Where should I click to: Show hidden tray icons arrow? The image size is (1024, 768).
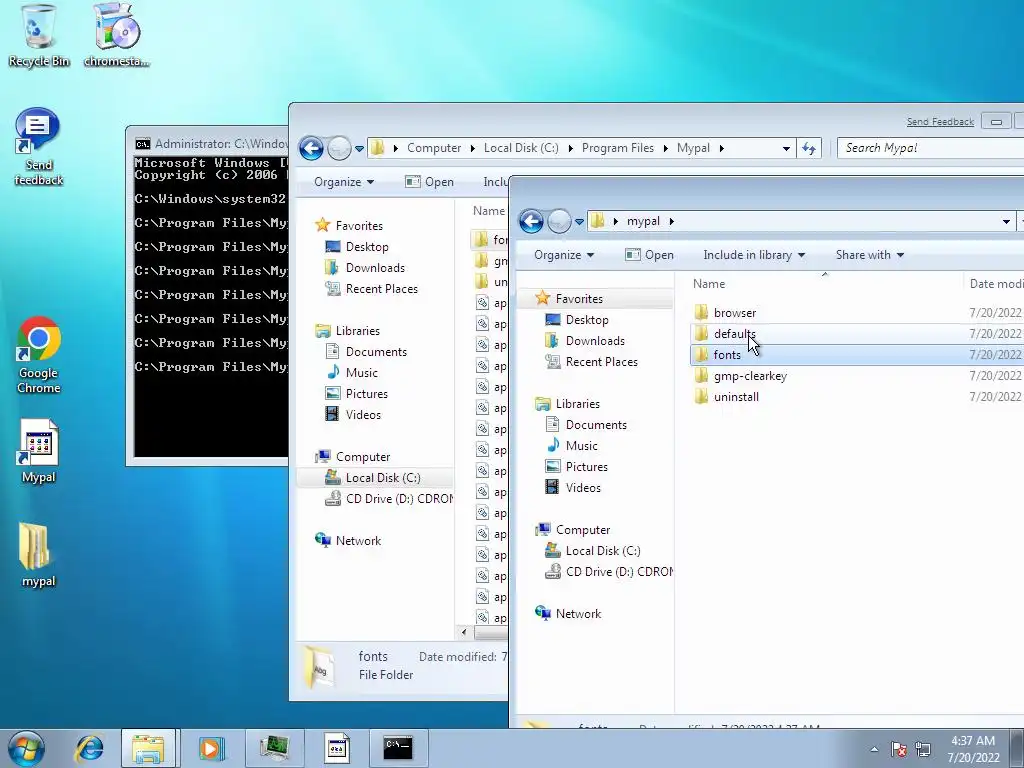coord(874,749)
